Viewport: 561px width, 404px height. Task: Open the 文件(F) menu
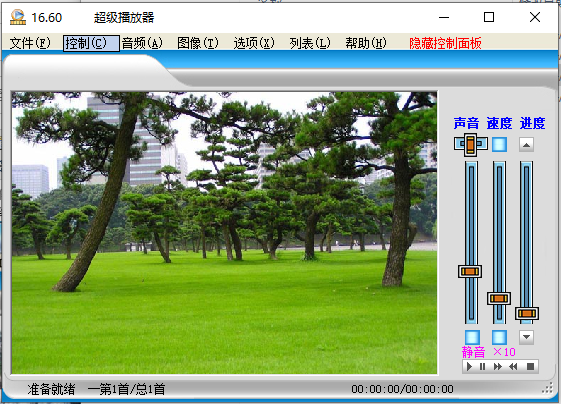(30, 43)
